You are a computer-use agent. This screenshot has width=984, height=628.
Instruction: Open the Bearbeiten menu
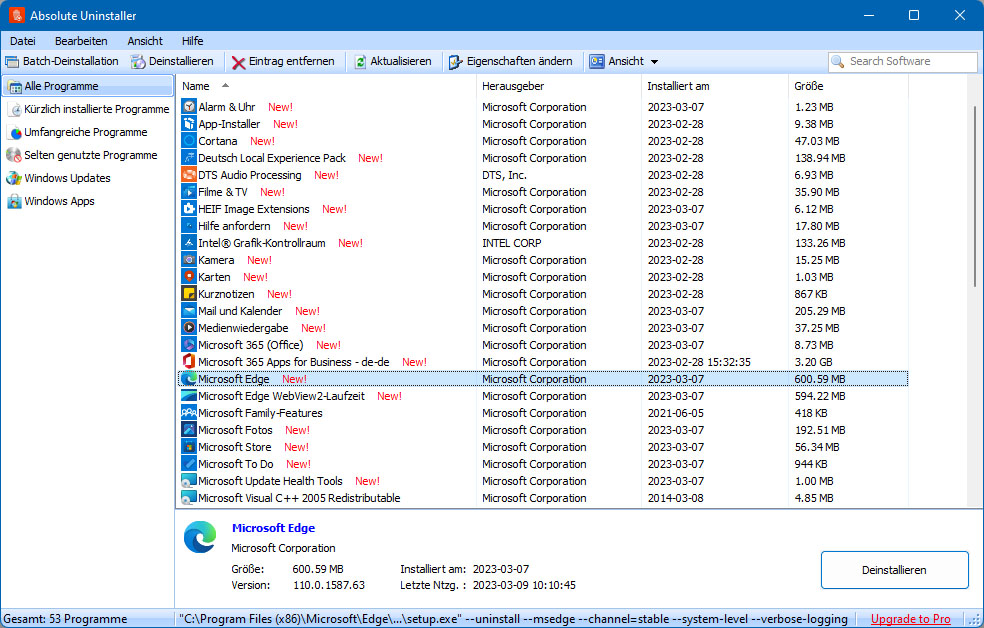pyautogui.click(x=81, y=41)
